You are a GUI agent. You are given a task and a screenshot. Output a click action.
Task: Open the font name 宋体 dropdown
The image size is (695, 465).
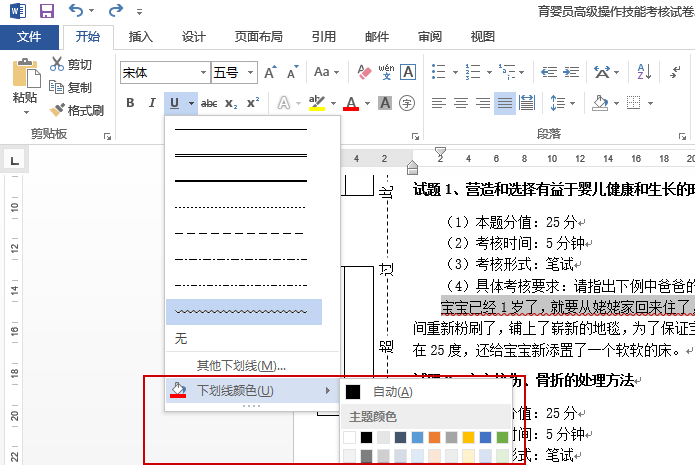click(201, 72)
